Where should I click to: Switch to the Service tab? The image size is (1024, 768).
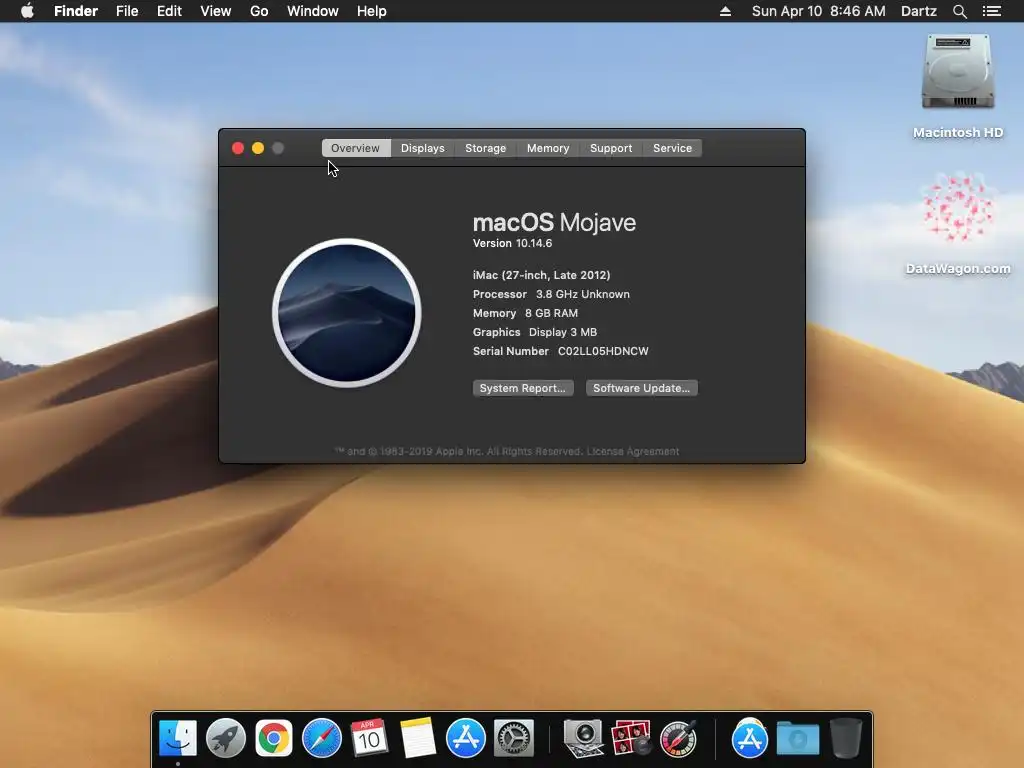[x=673, y=148]
